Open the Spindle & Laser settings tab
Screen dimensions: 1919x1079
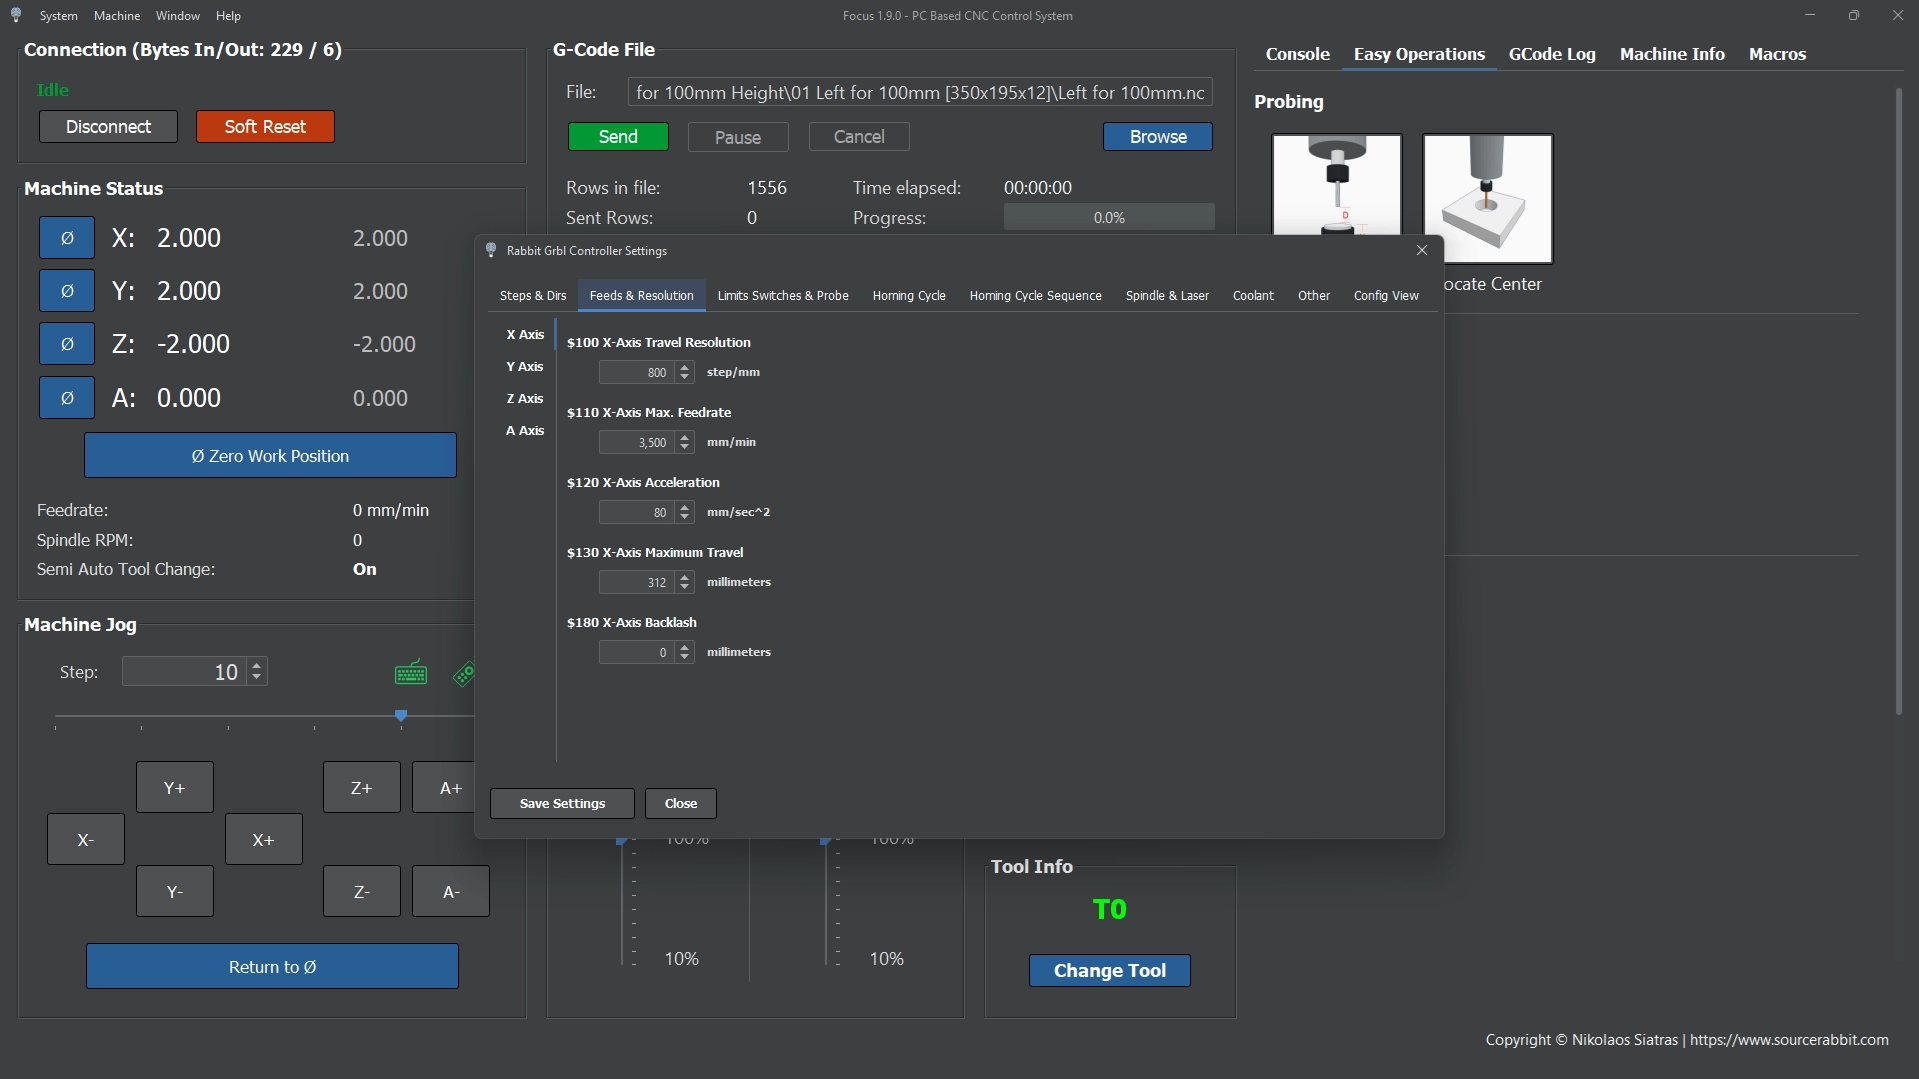[x=1166, y=296]
